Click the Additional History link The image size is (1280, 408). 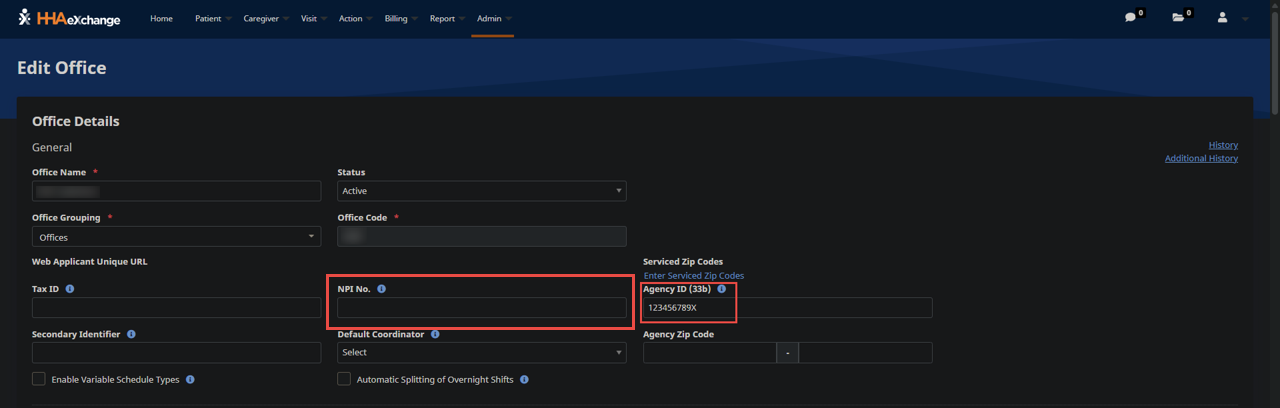click(1201, 158)
